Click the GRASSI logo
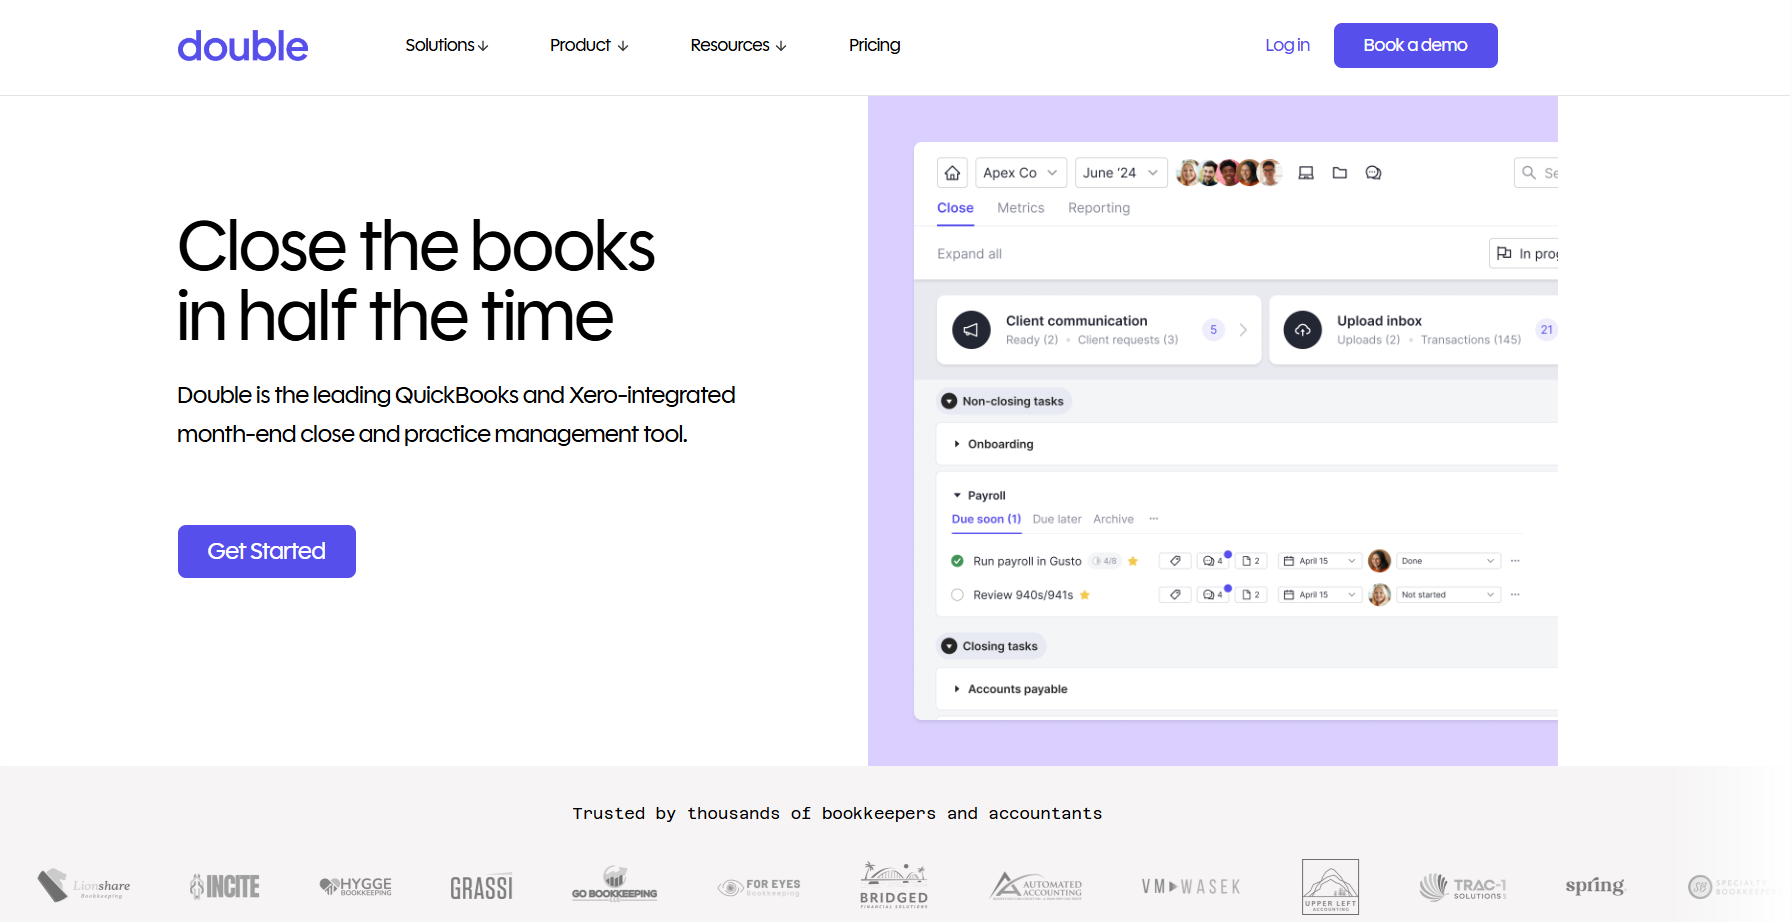Viewport: 1792px width, 922px height. click(481, 887)
